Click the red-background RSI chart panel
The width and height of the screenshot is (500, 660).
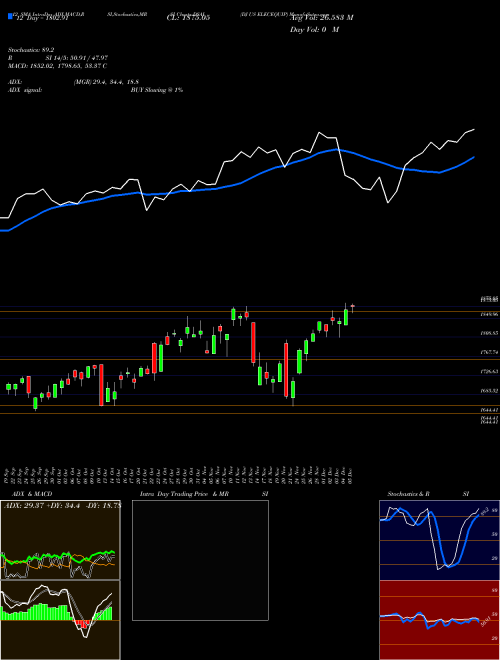click(439, 620)
